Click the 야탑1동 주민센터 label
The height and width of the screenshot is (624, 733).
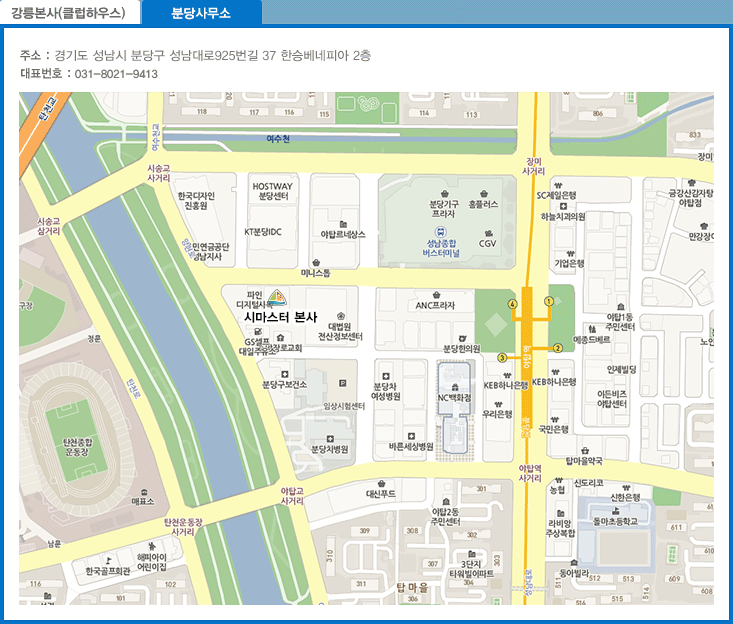point(620,322)
